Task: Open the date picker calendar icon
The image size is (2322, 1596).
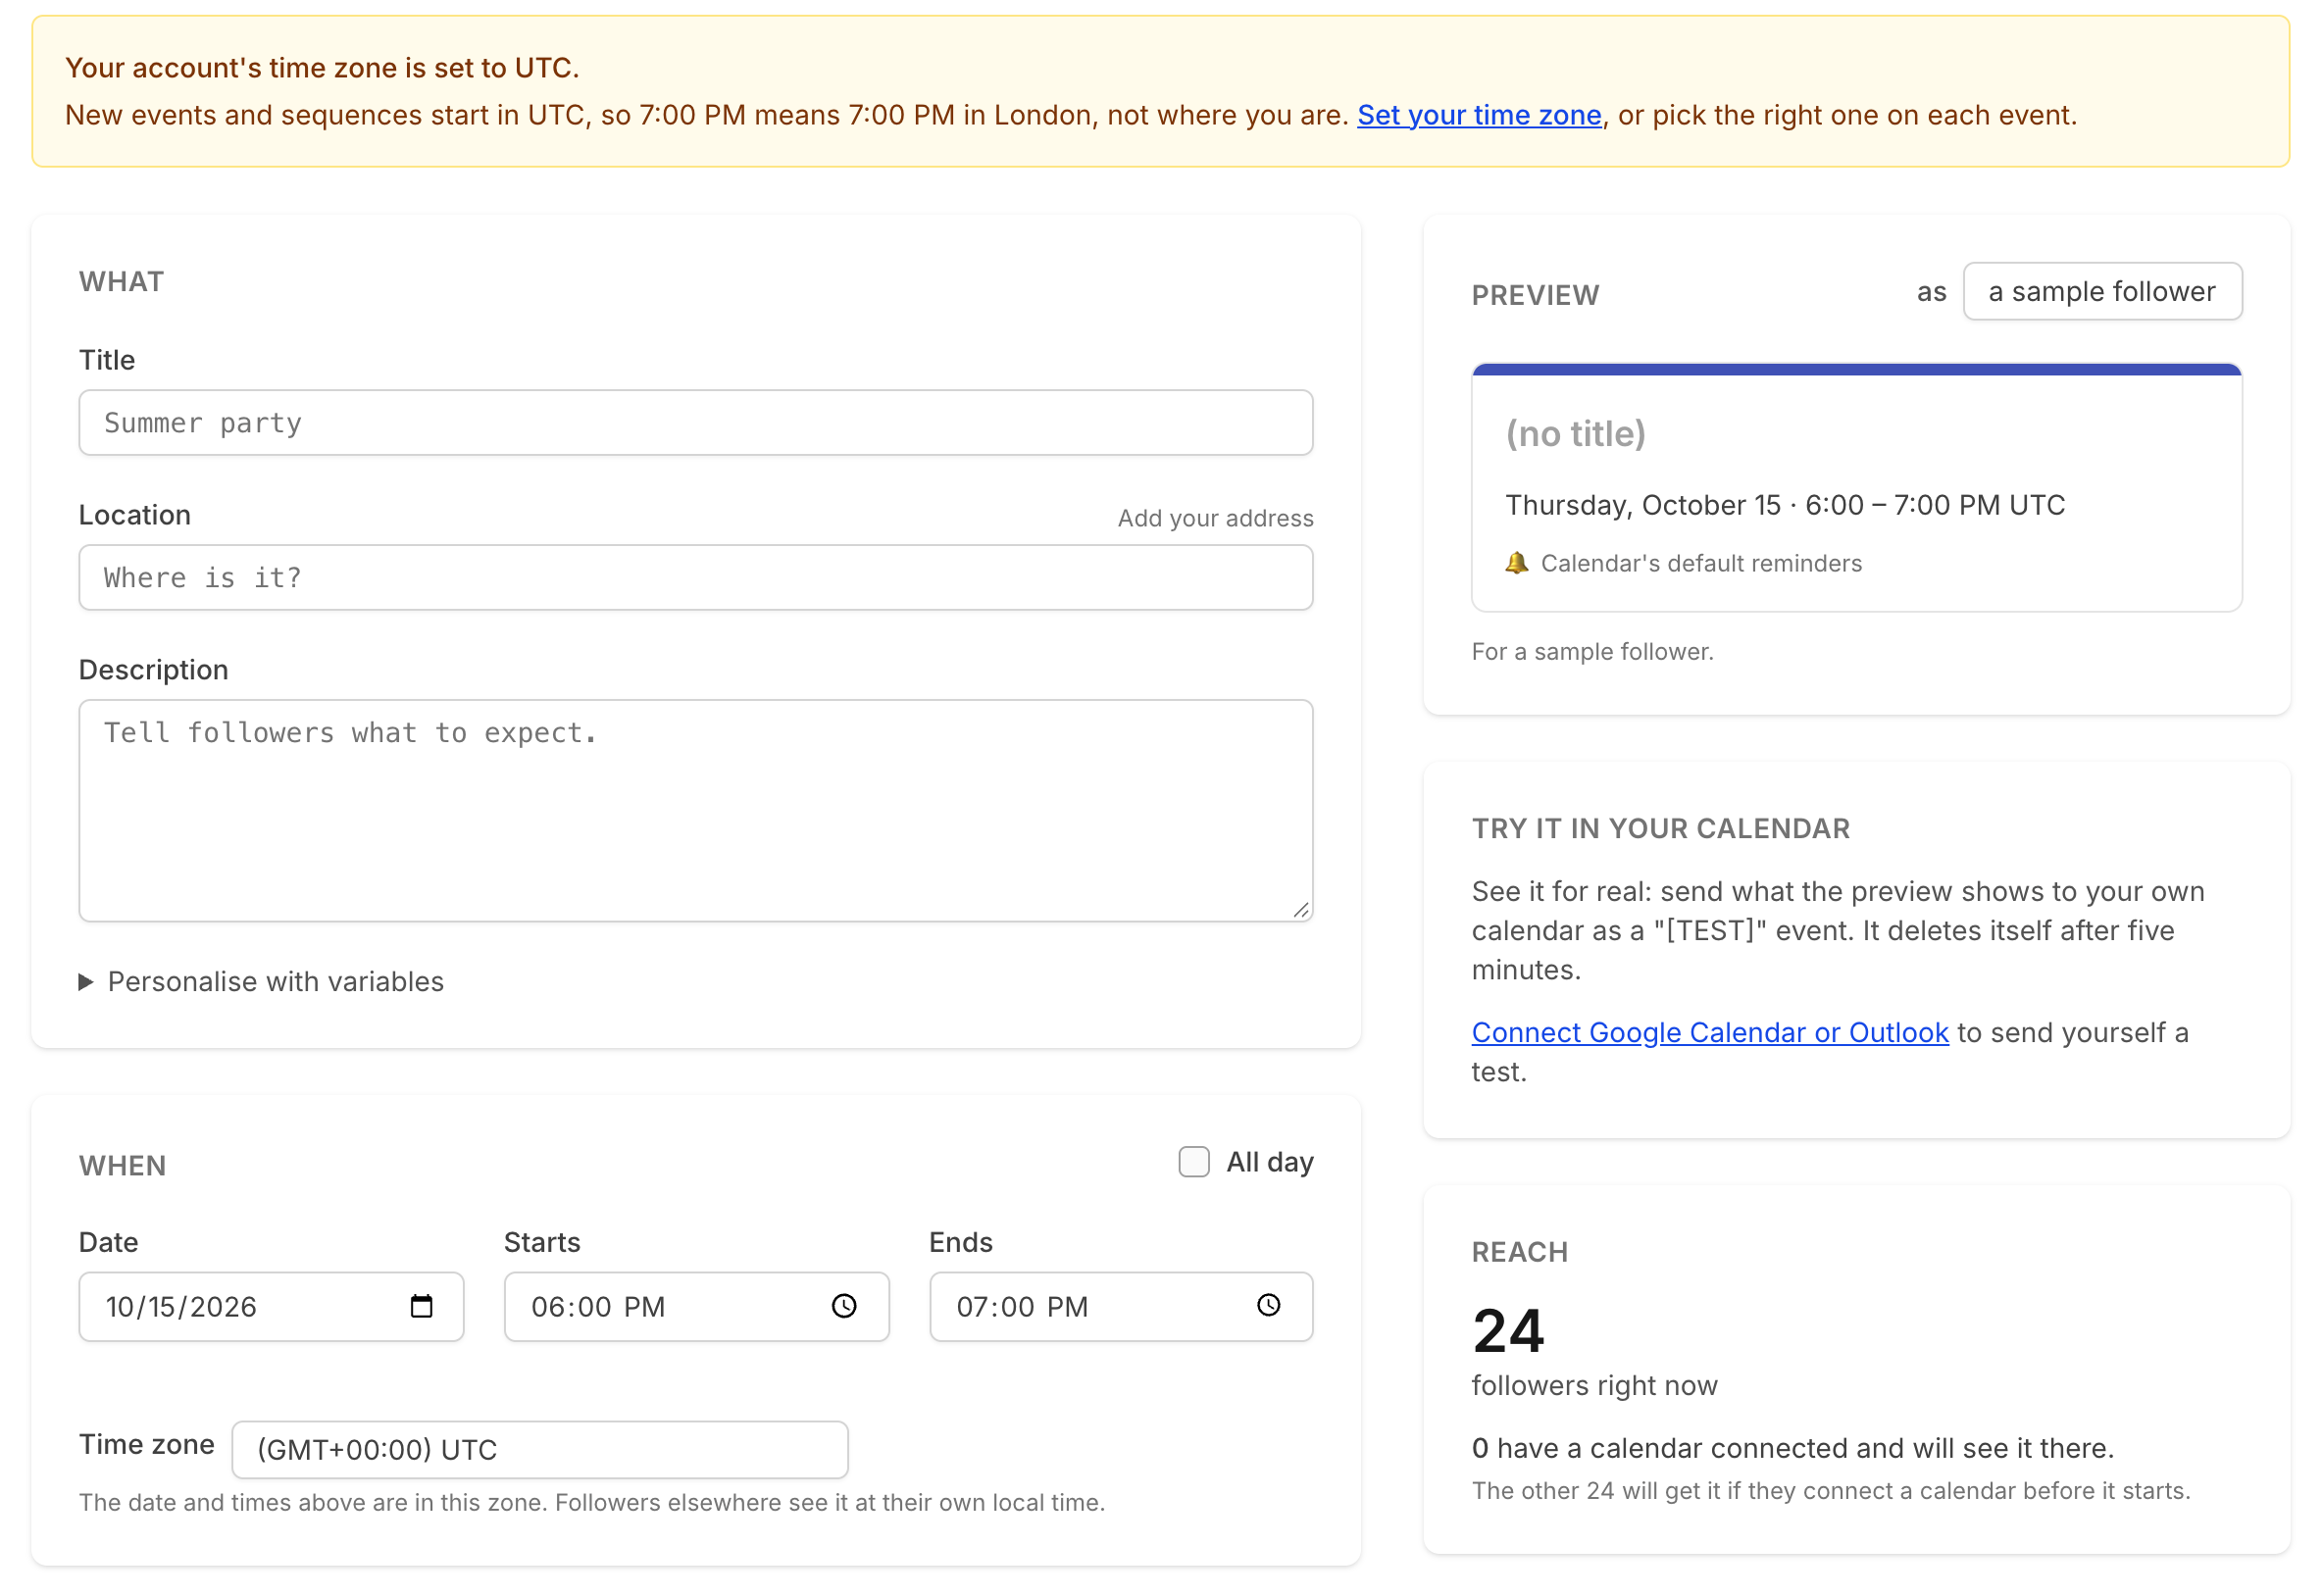Action: pyautogui.click(x=421, y=1306)
